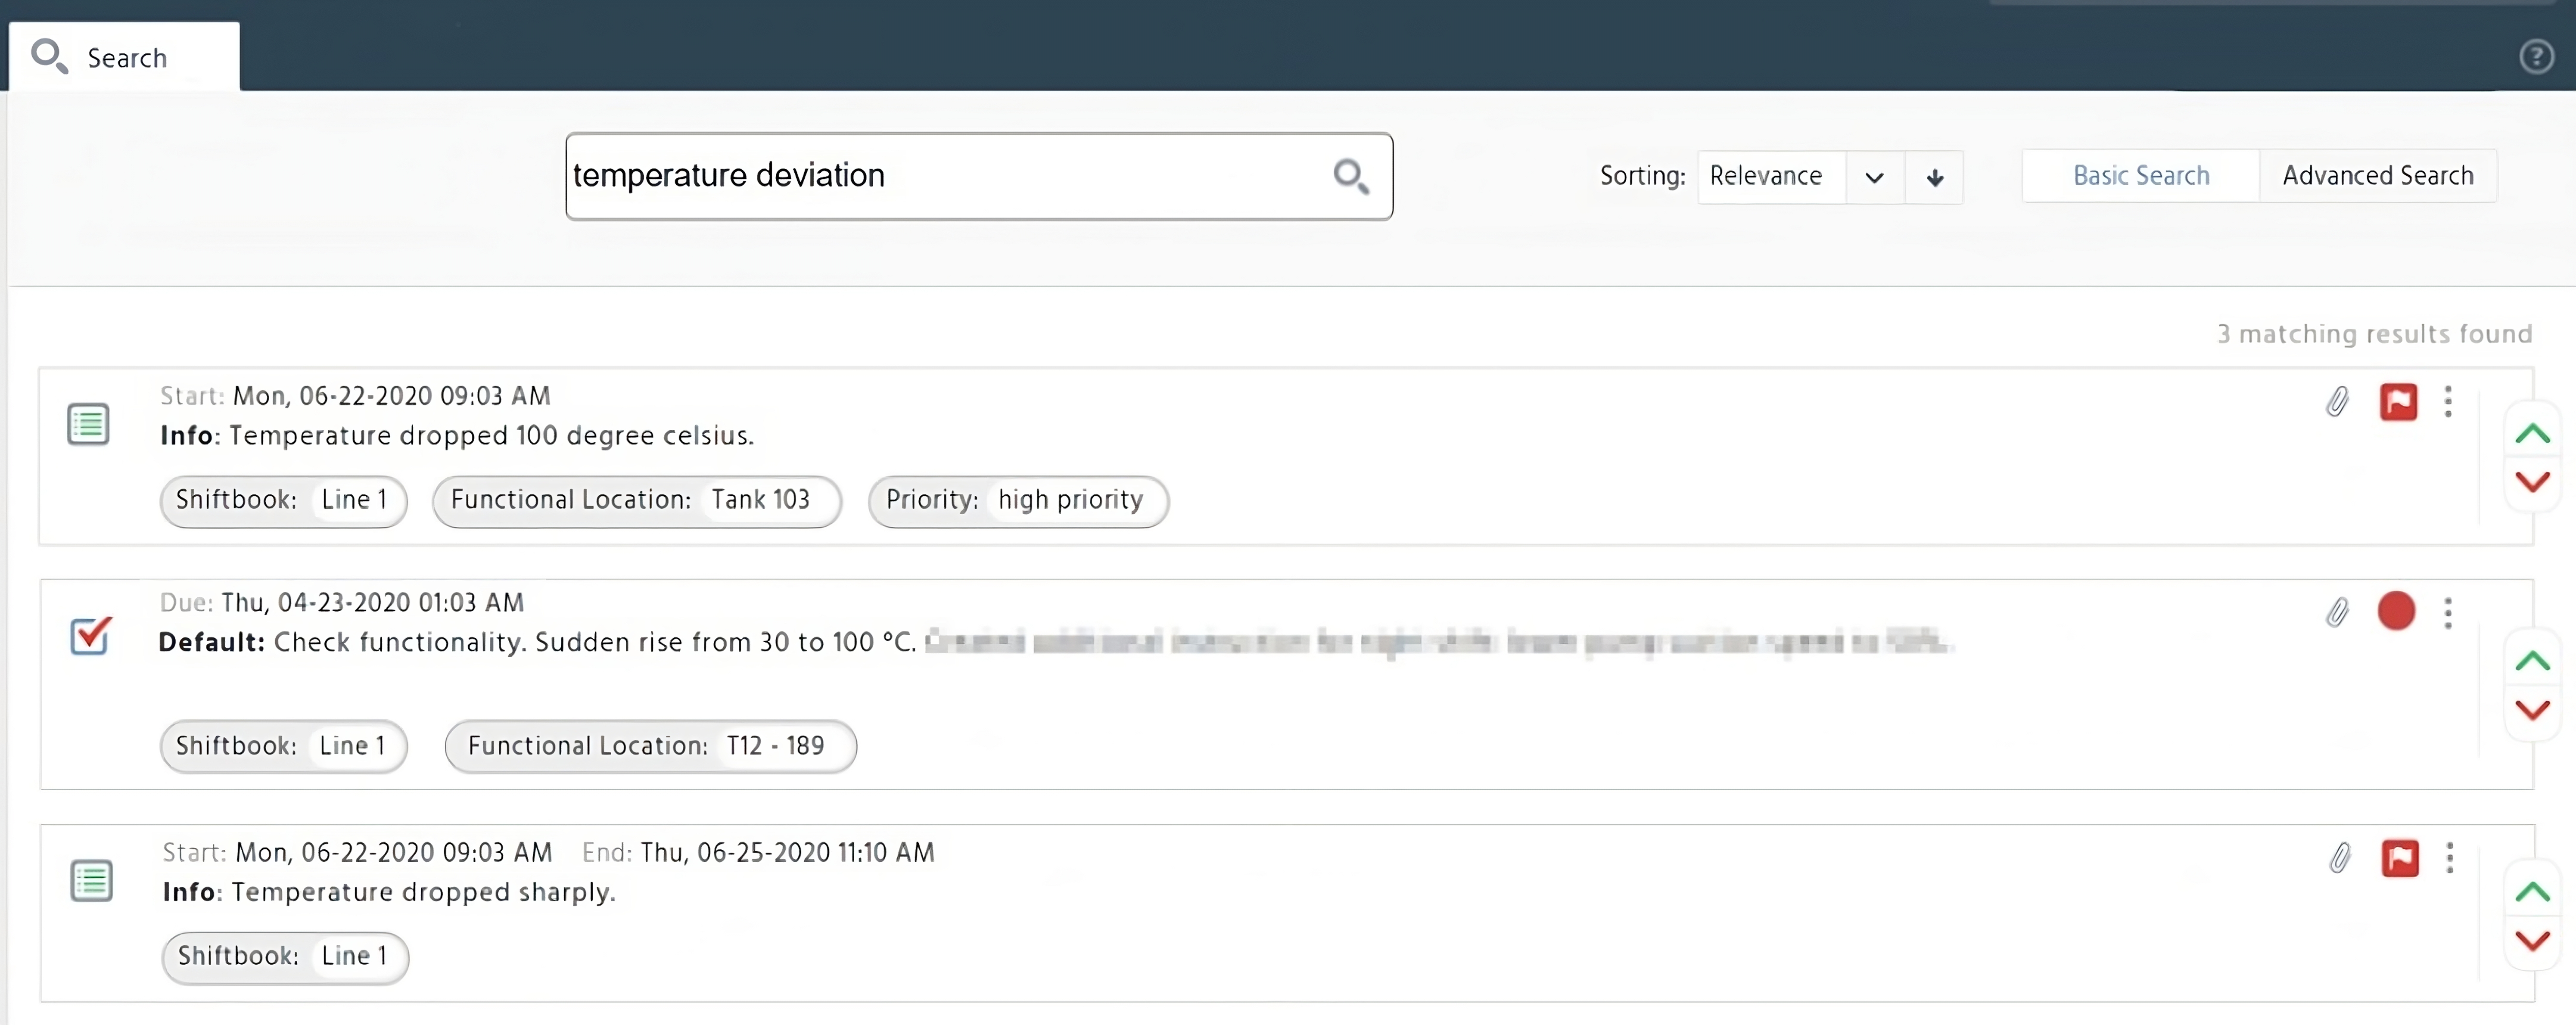
Task: Switch to Basic Search tab
Action: click(x=2140, y=176)
